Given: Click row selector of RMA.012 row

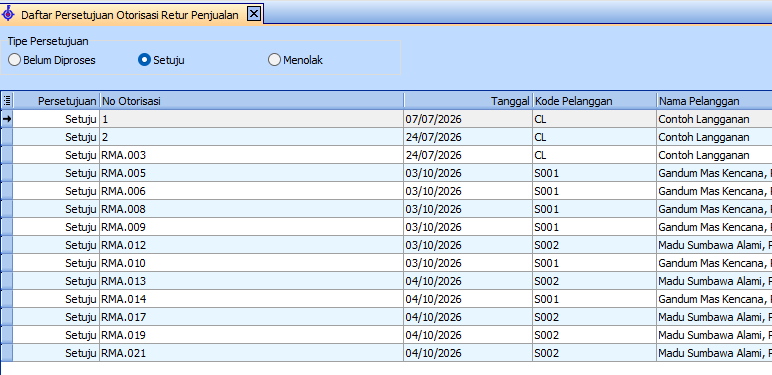Looking at the screenshot, I should [x=7, y=245].
